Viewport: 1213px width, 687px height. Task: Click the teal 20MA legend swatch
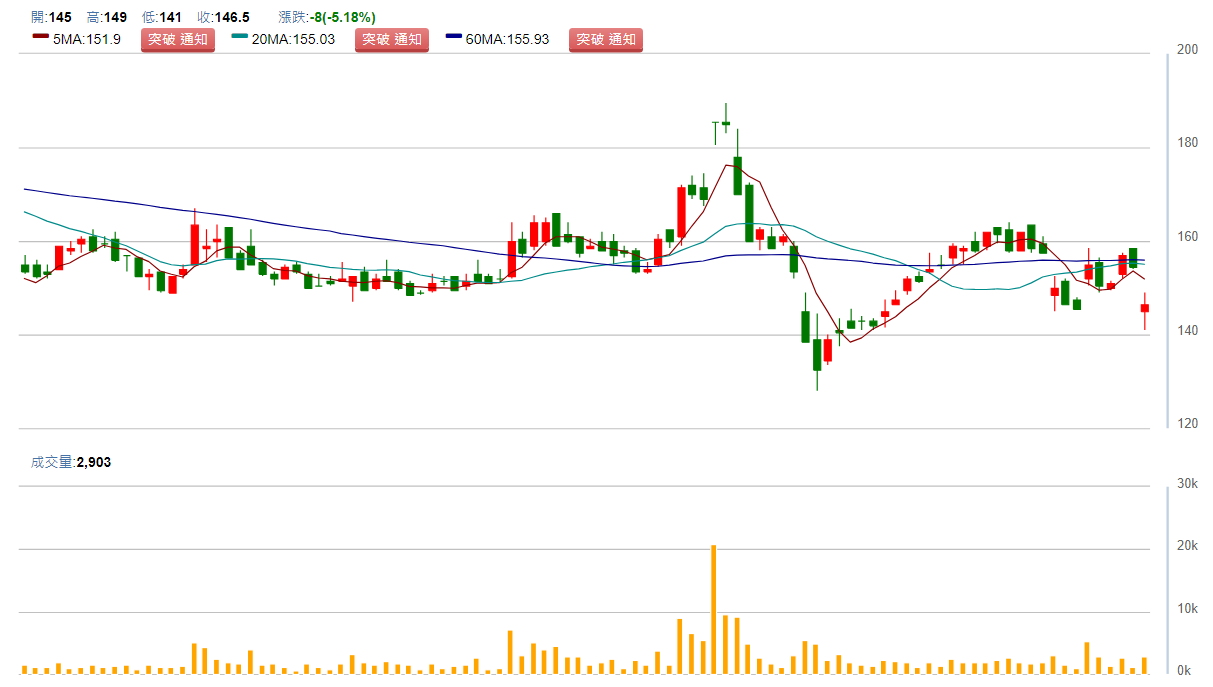240,37
